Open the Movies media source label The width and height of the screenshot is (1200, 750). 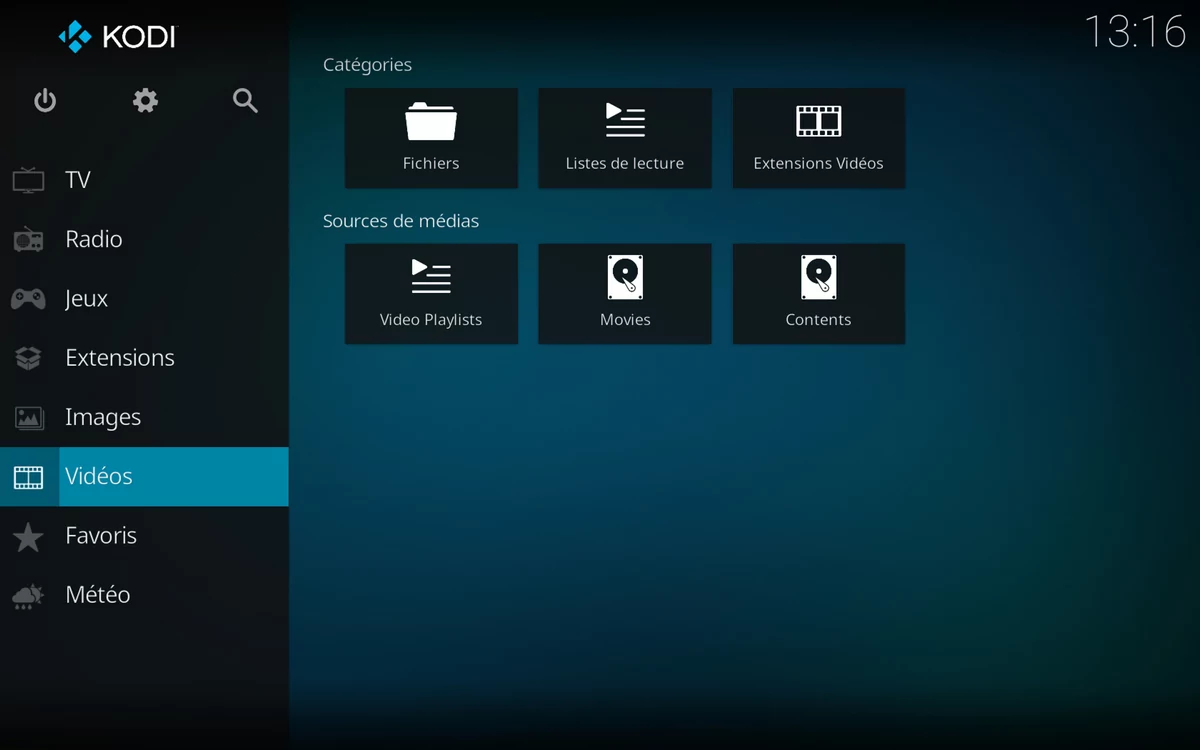pos(625,320)
